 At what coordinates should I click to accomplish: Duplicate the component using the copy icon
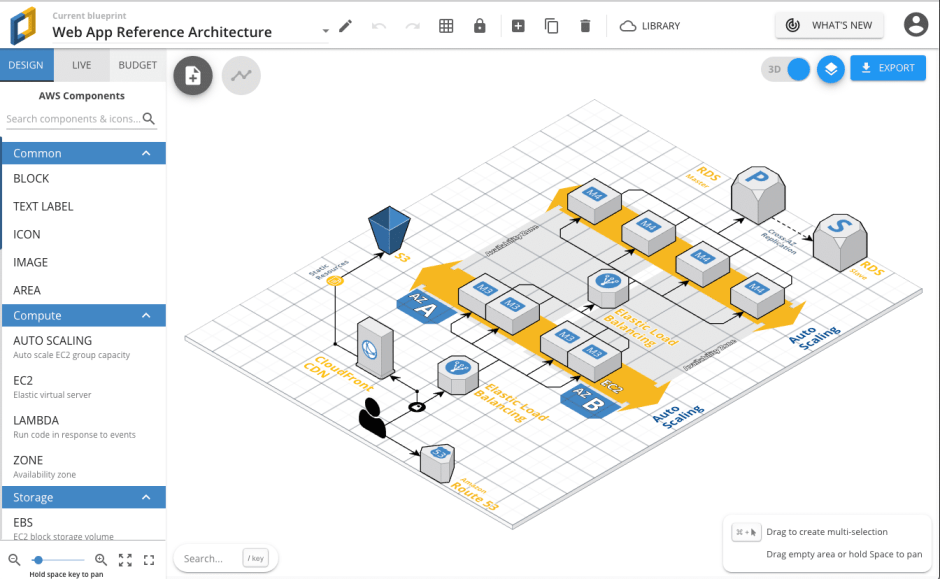[x=551, y=26]
